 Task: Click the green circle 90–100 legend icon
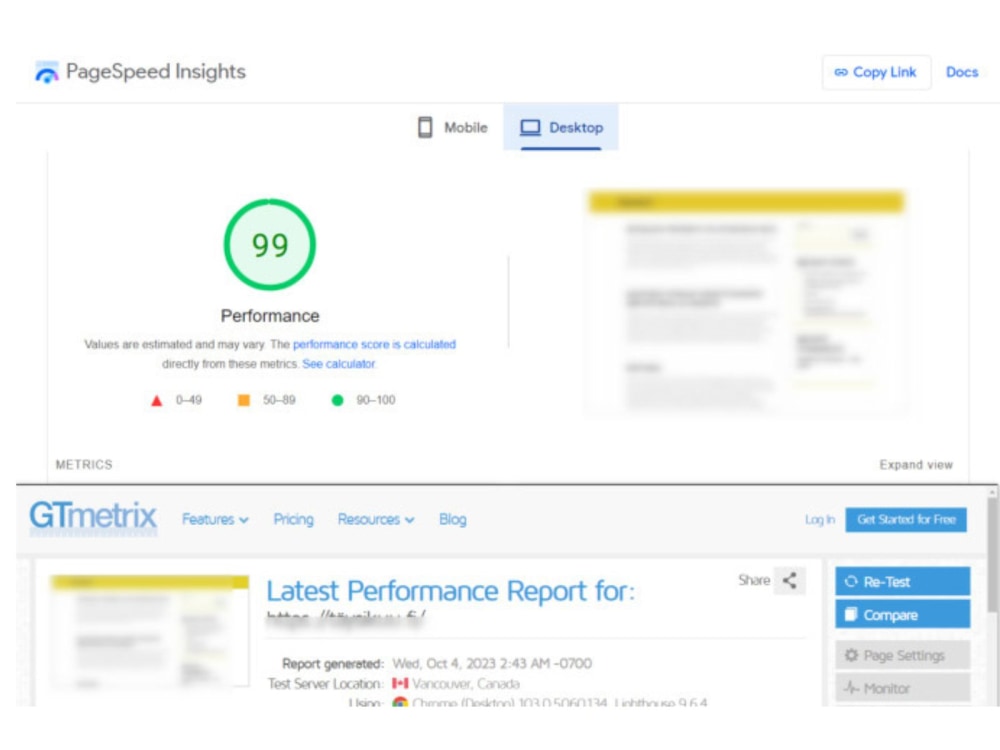pos(337,400)
